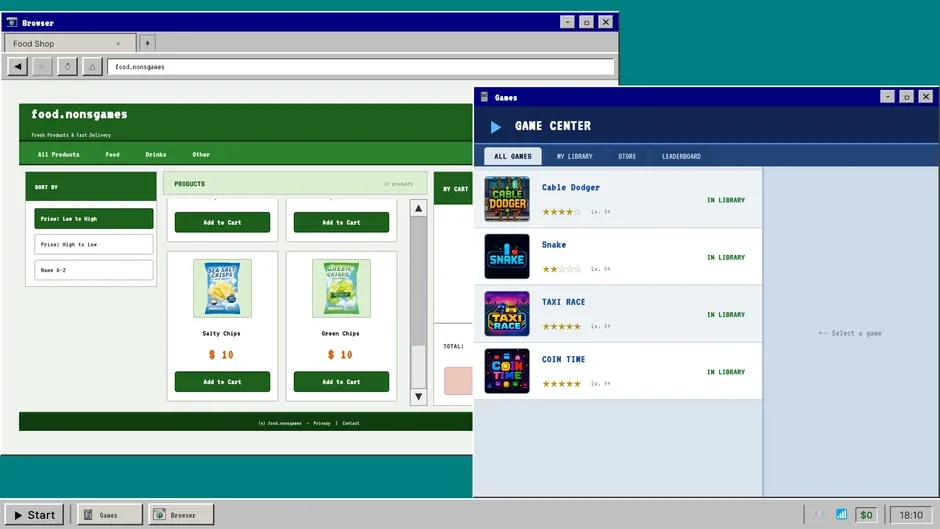Click the Green Chips product image
The image size is (940, 529).
tap(341, 288)
